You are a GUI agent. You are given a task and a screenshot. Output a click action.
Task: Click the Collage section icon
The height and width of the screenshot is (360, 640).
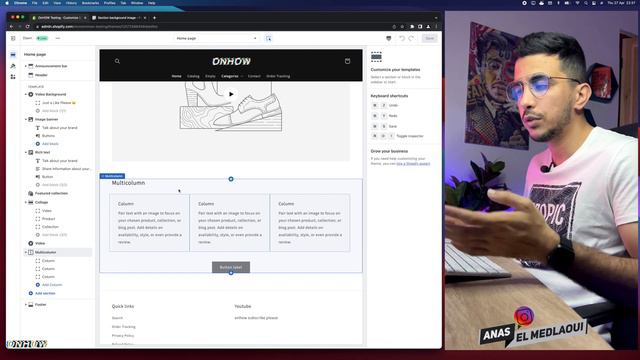(x=31, y=202)
